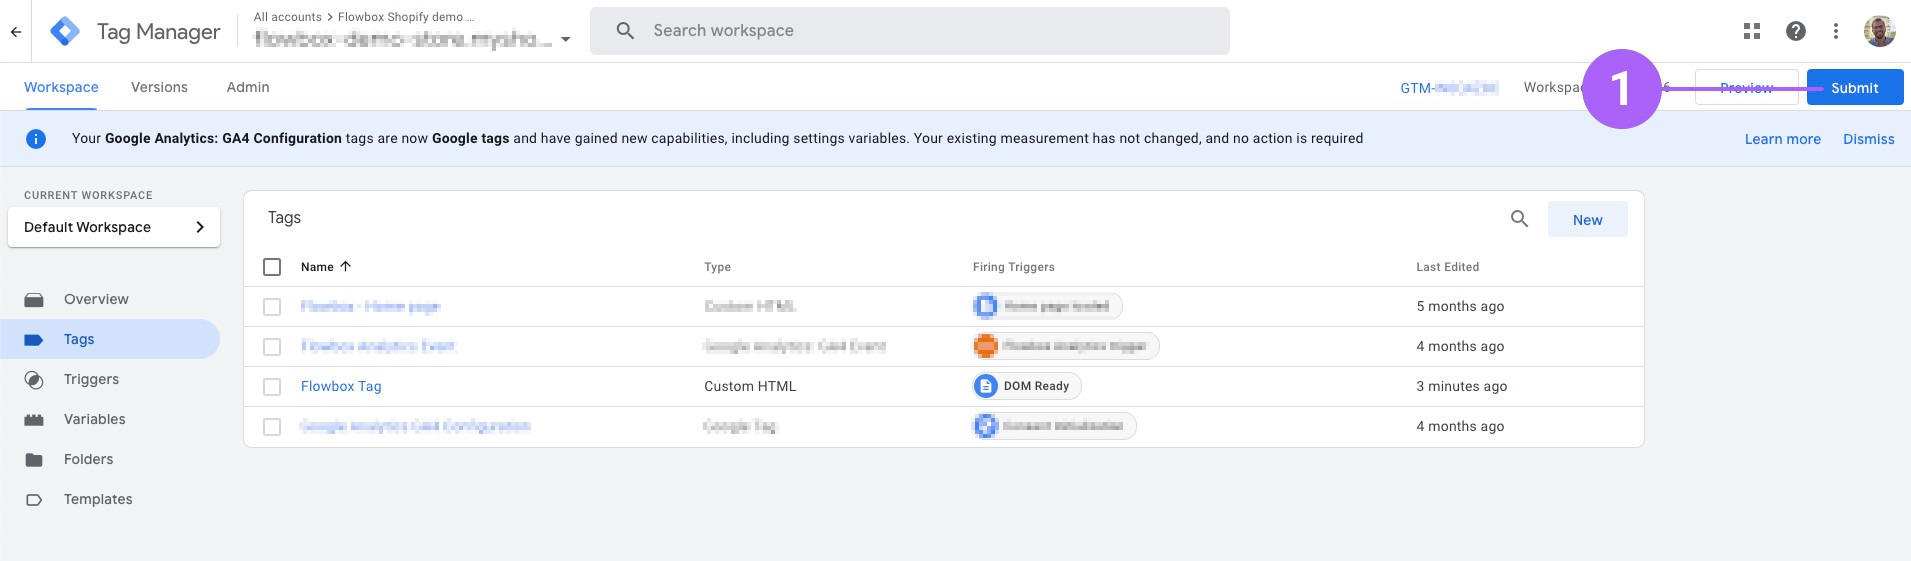Check the Flowbox Tag row checkbox
This screenshot has width=1911, height=561.
pyautogui.click(x=272, y=387)
